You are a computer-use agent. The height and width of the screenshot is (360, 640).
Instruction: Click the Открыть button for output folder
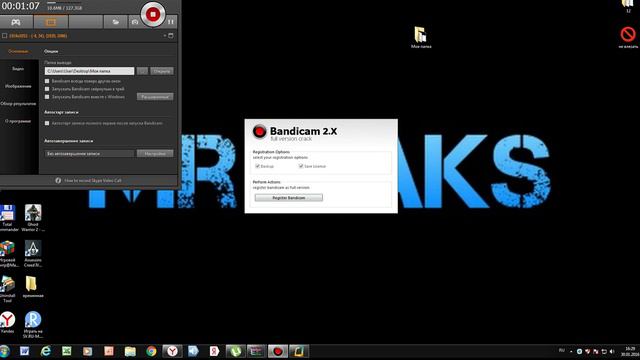(x=162, y=71)
